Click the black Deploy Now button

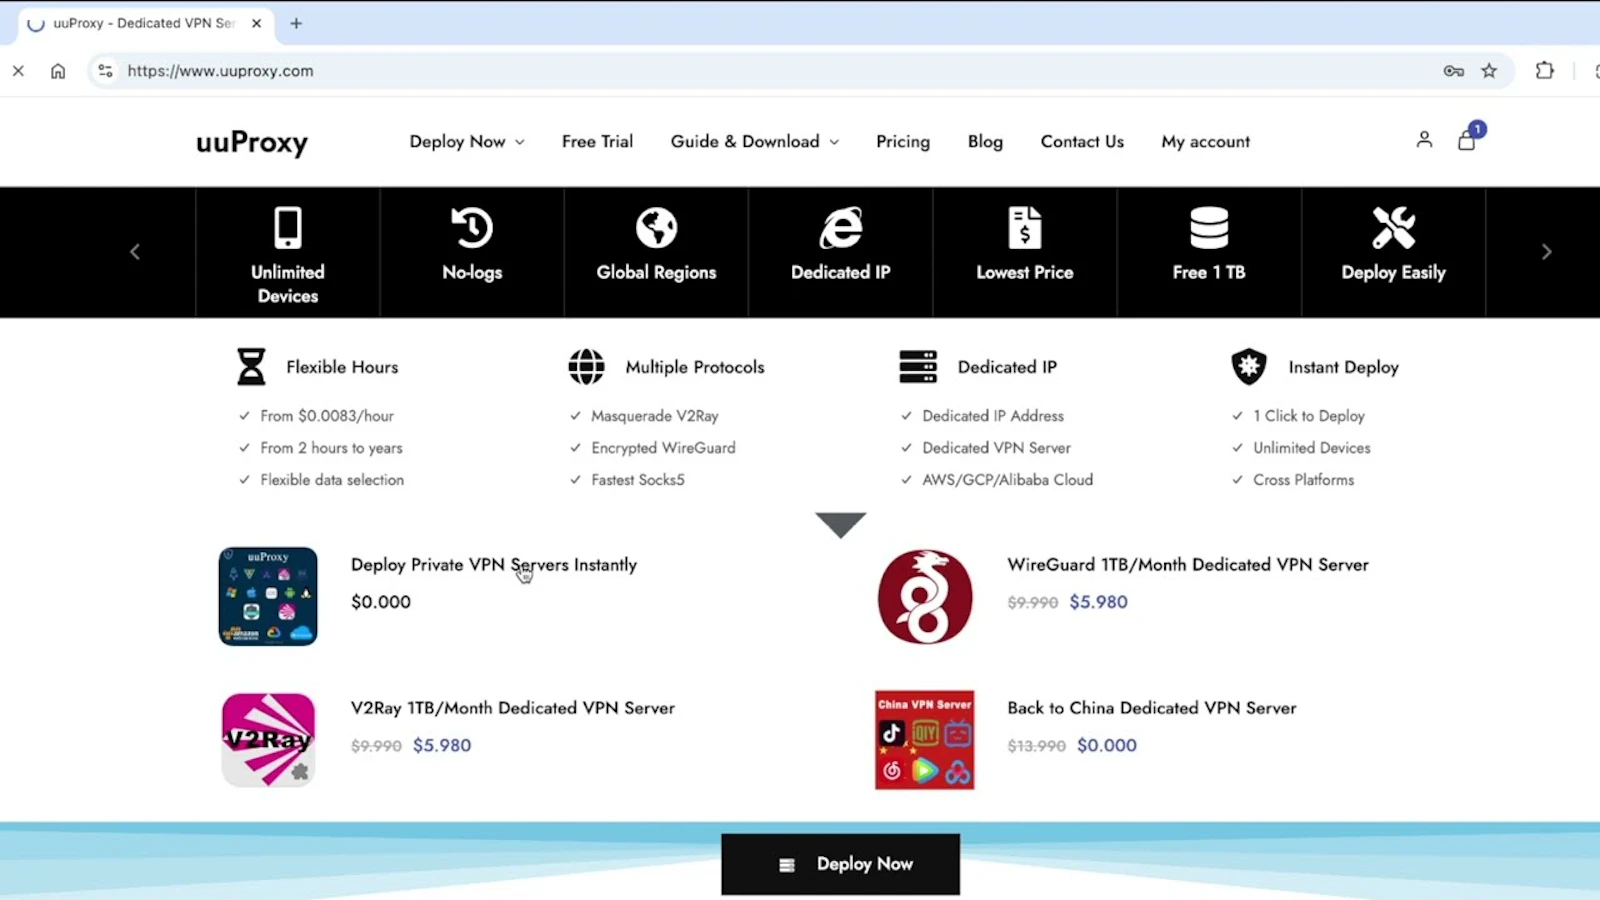pyautogui.click(x=840, y=864)
